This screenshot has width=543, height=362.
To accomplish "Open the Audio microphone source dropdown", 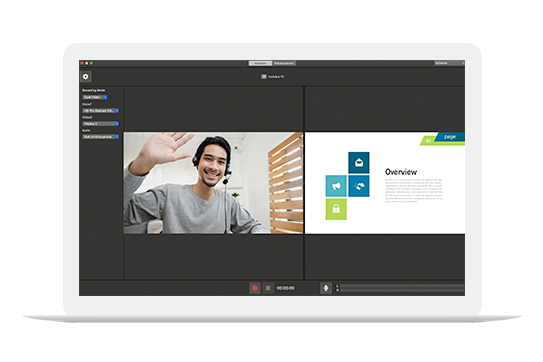I will [x=100, y=137].
